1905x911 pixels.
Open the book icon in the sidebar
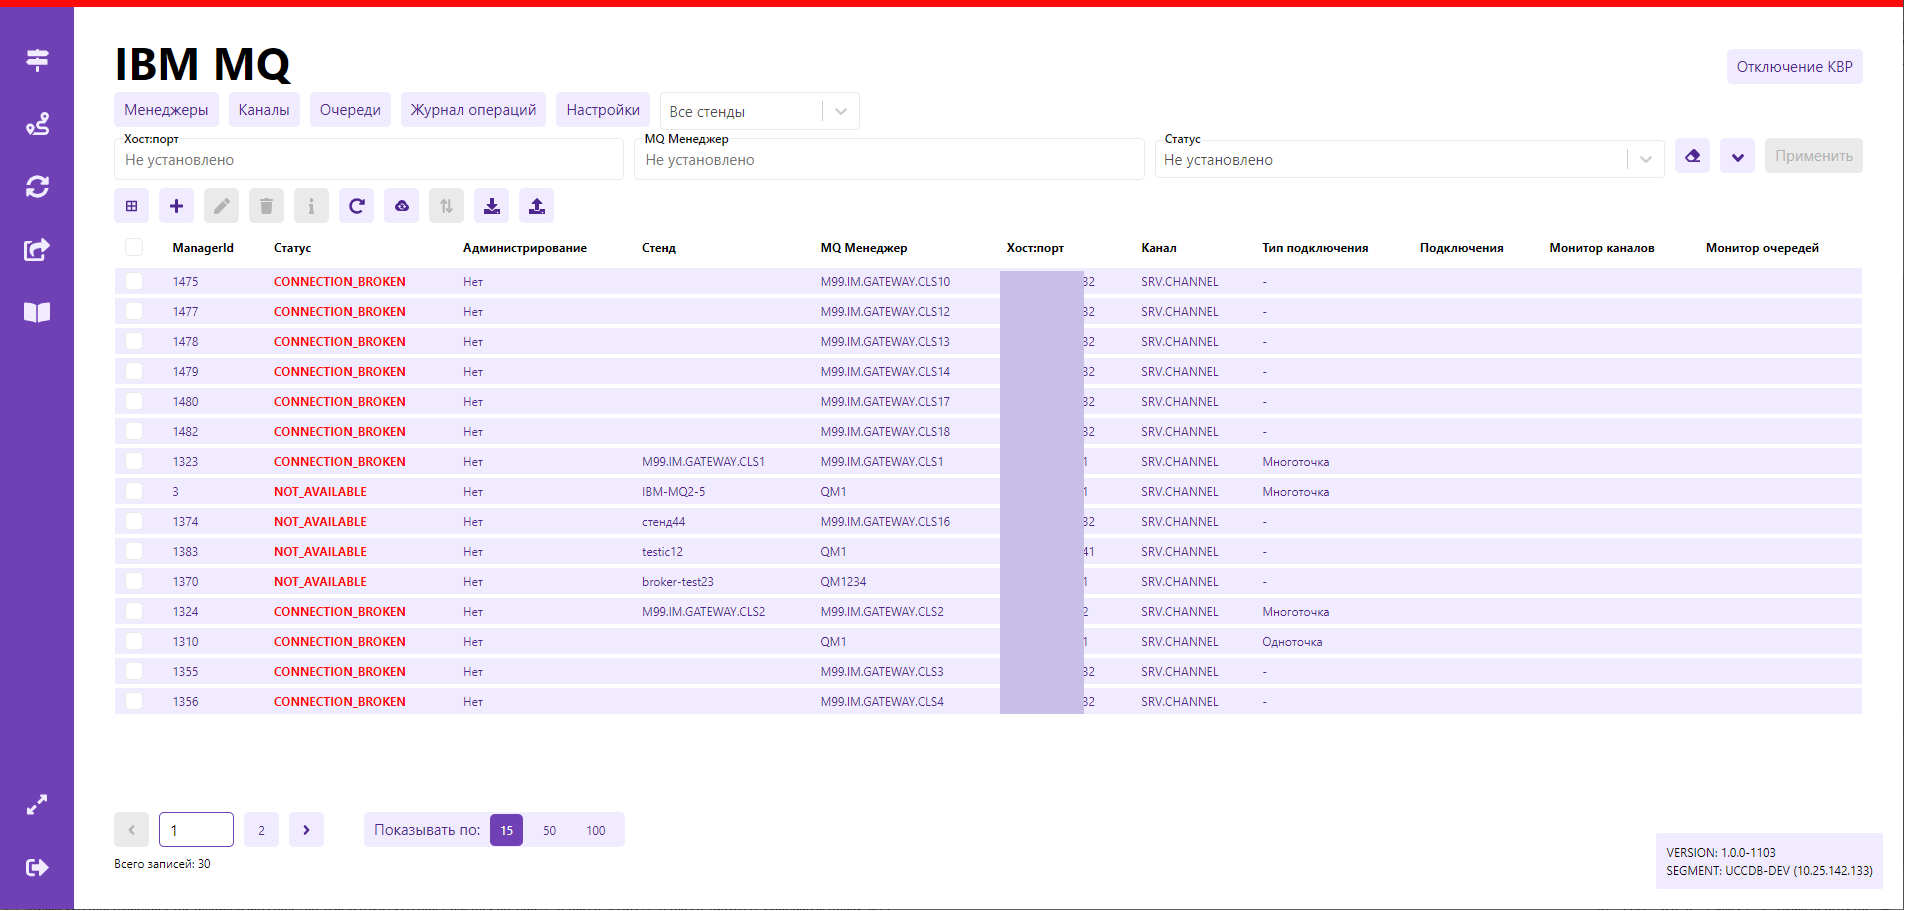click(37, 313)
